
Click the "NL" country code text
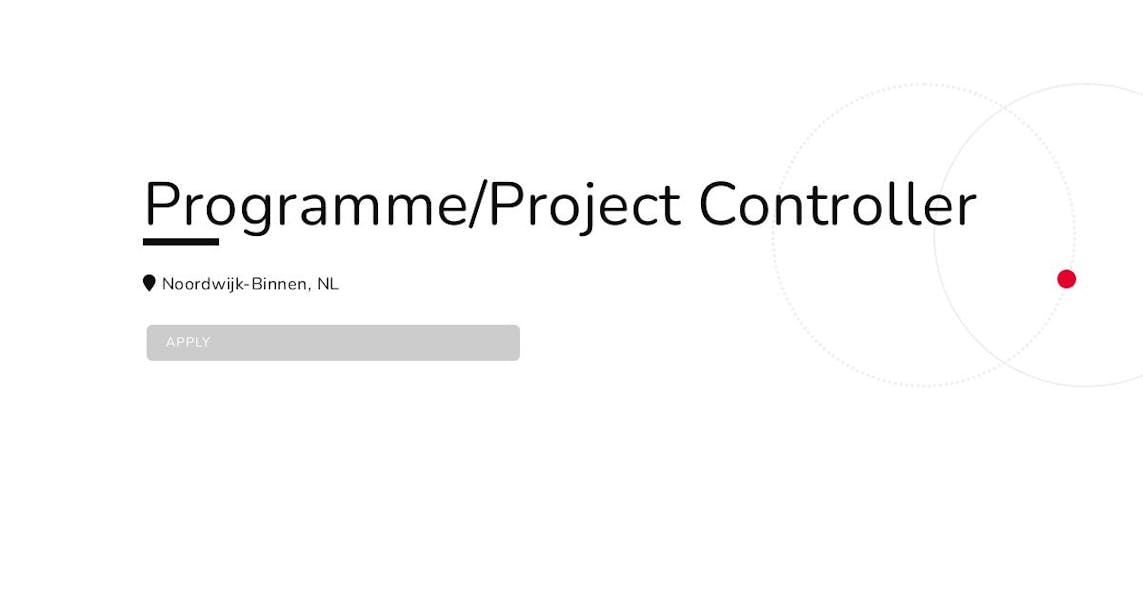[328, 284]
